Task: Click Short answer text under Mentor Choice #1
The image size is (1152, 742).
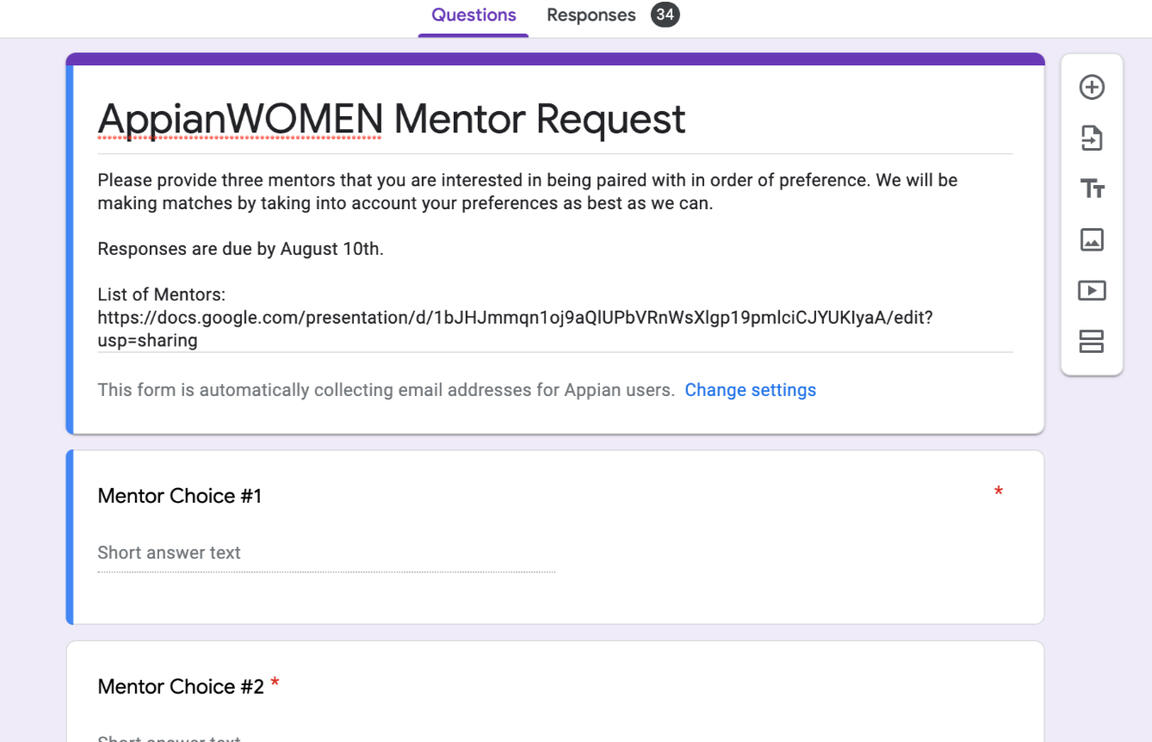Action: 169,553
